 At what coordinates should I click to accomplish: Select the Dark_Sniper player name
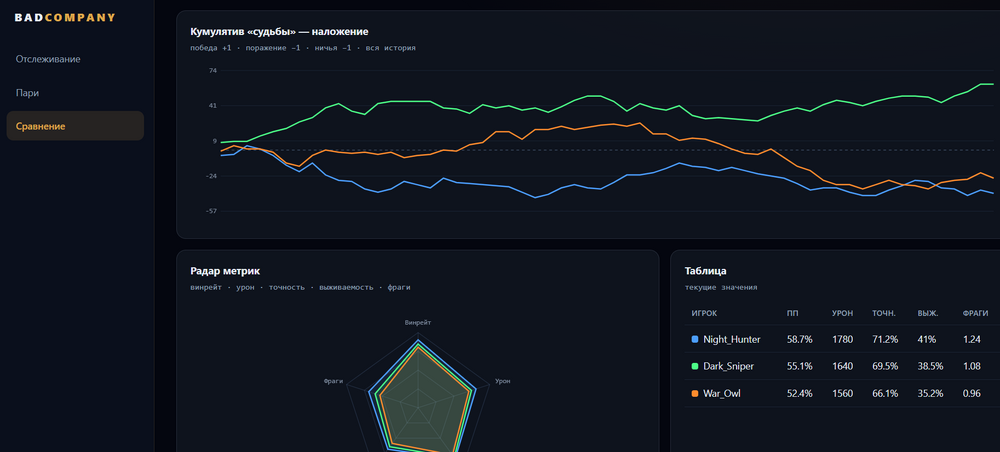[728, 367]
